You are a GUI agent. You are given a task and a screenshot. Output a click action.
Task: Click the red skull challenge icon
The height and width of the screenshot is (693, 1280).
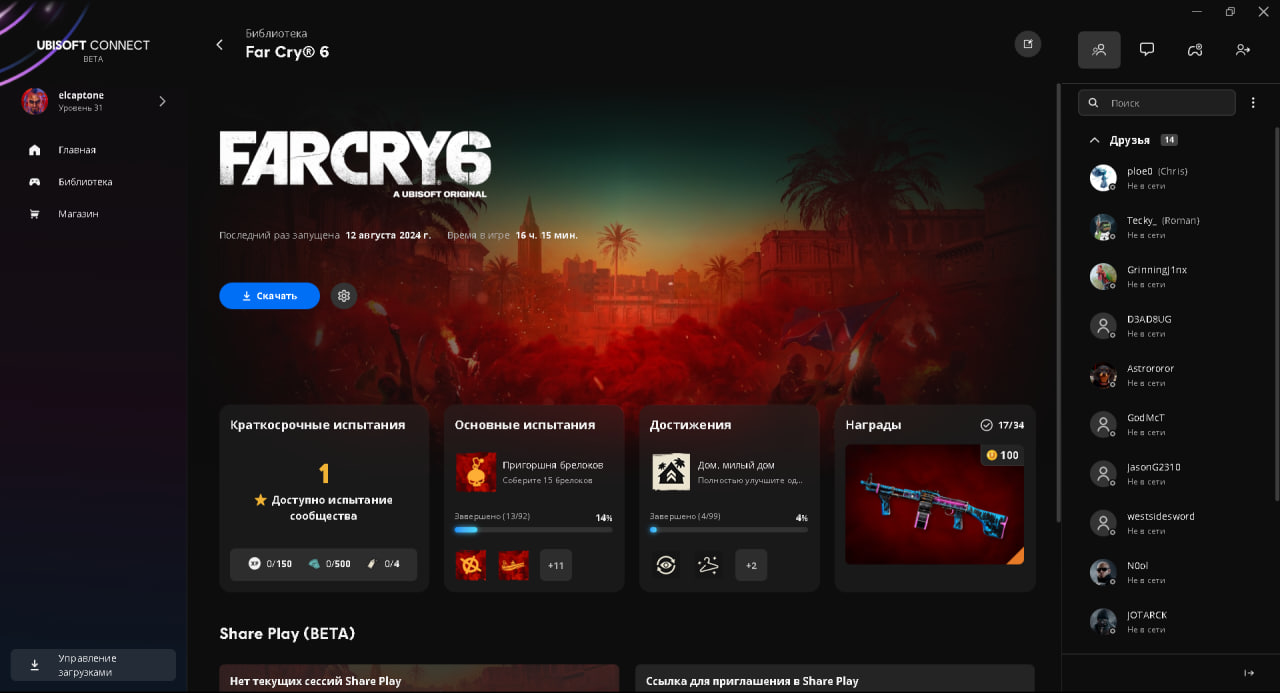(x=475, y=472)
